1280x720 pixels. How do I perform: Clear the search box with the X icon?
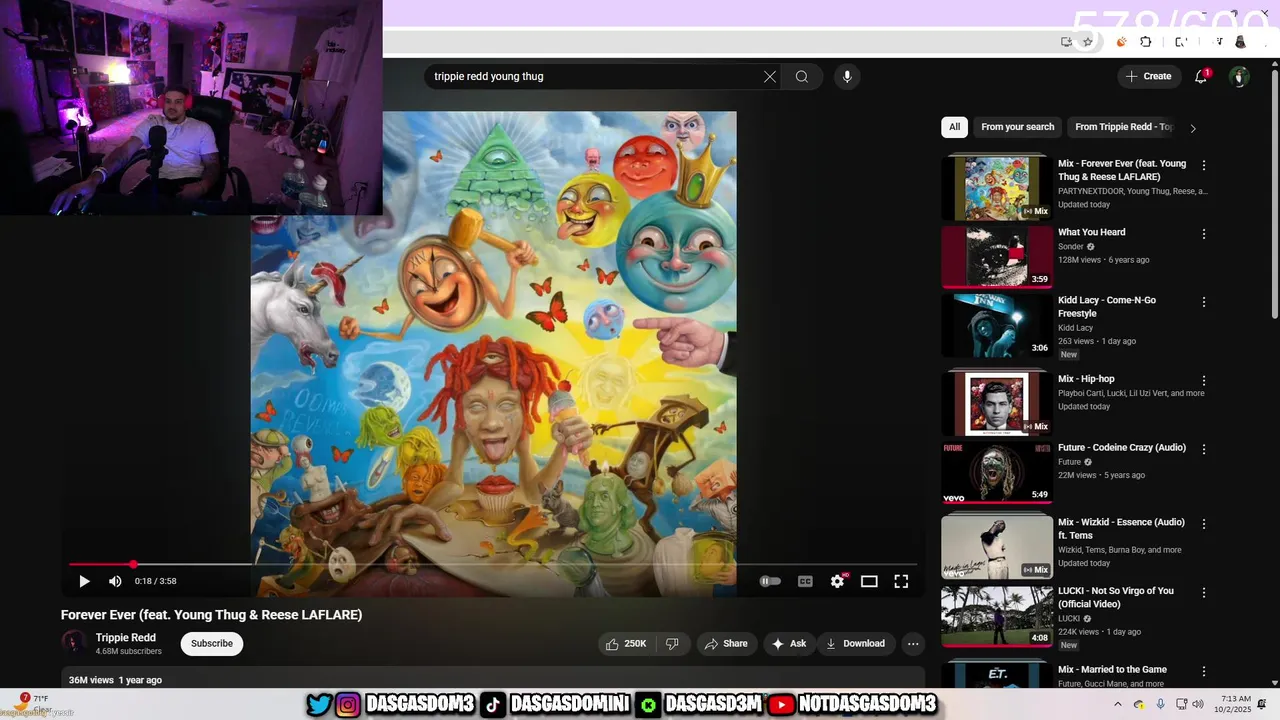(x=770, y=77)
